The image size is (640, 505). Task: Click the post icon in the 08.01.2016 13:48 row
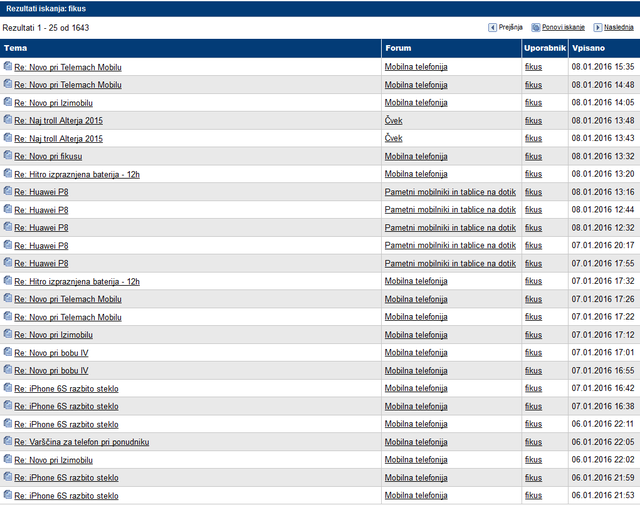click(8, 119)
